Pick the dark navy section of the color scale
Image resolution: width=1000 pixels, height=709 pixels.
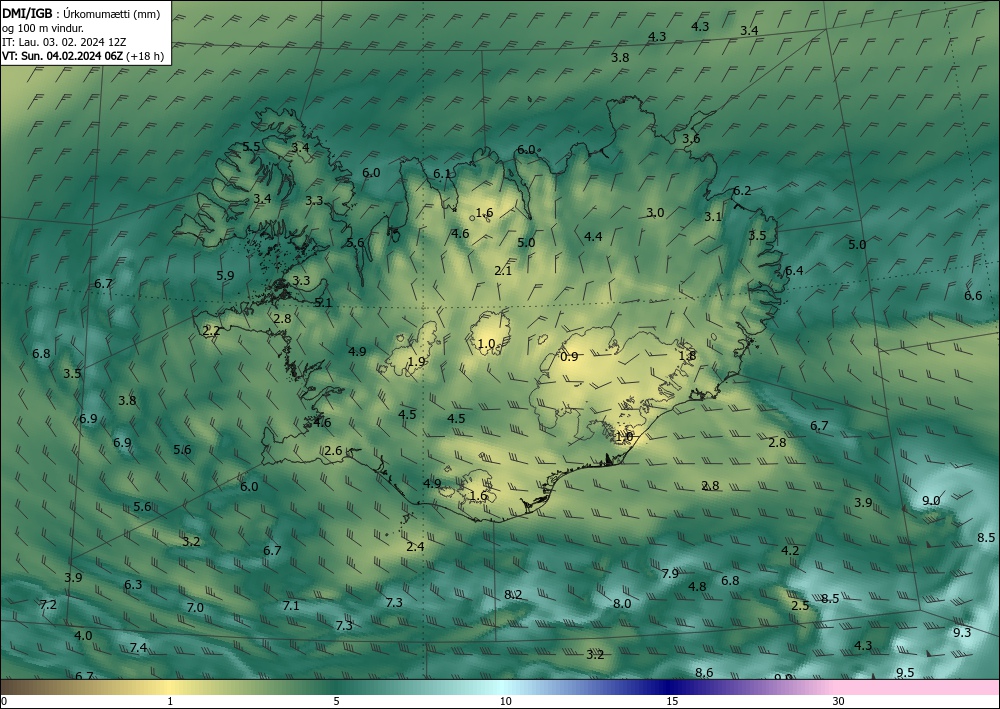coord(670,687)
